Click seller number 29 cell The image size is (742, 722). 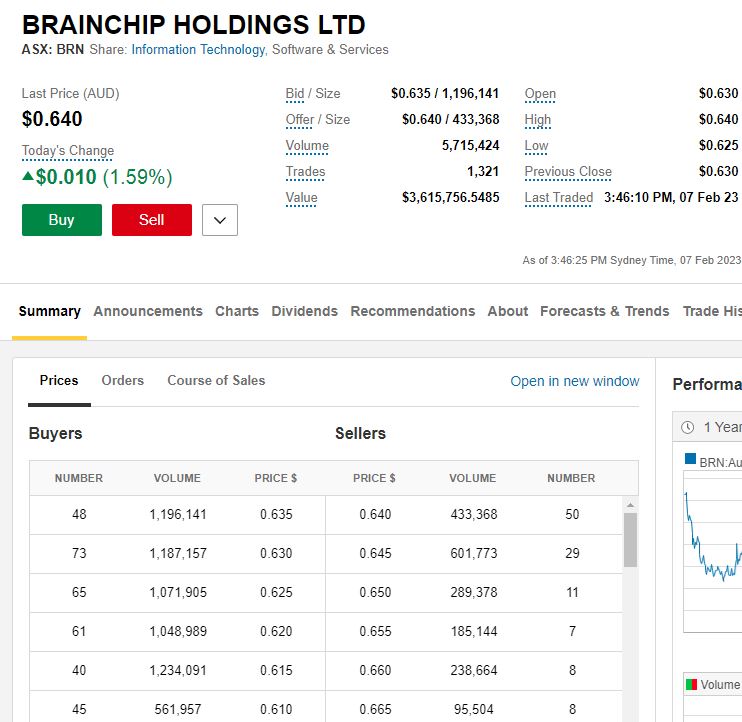click(x=572, y=553)
